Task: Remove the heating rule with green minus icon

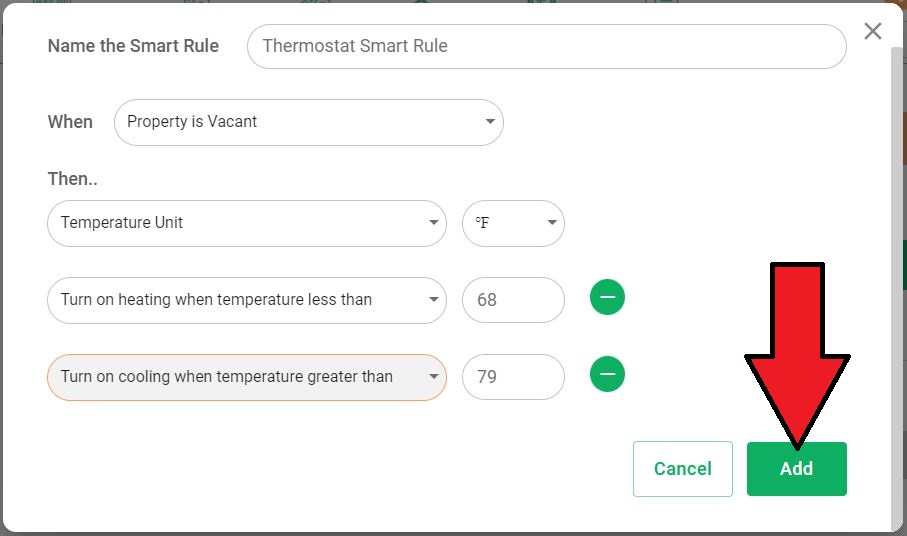Action: [x=607, y=297]
